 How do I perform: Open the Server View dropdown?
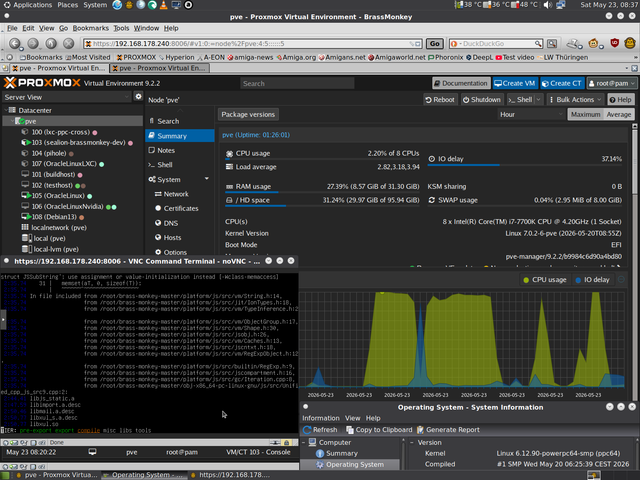click(x=67, y=97)
